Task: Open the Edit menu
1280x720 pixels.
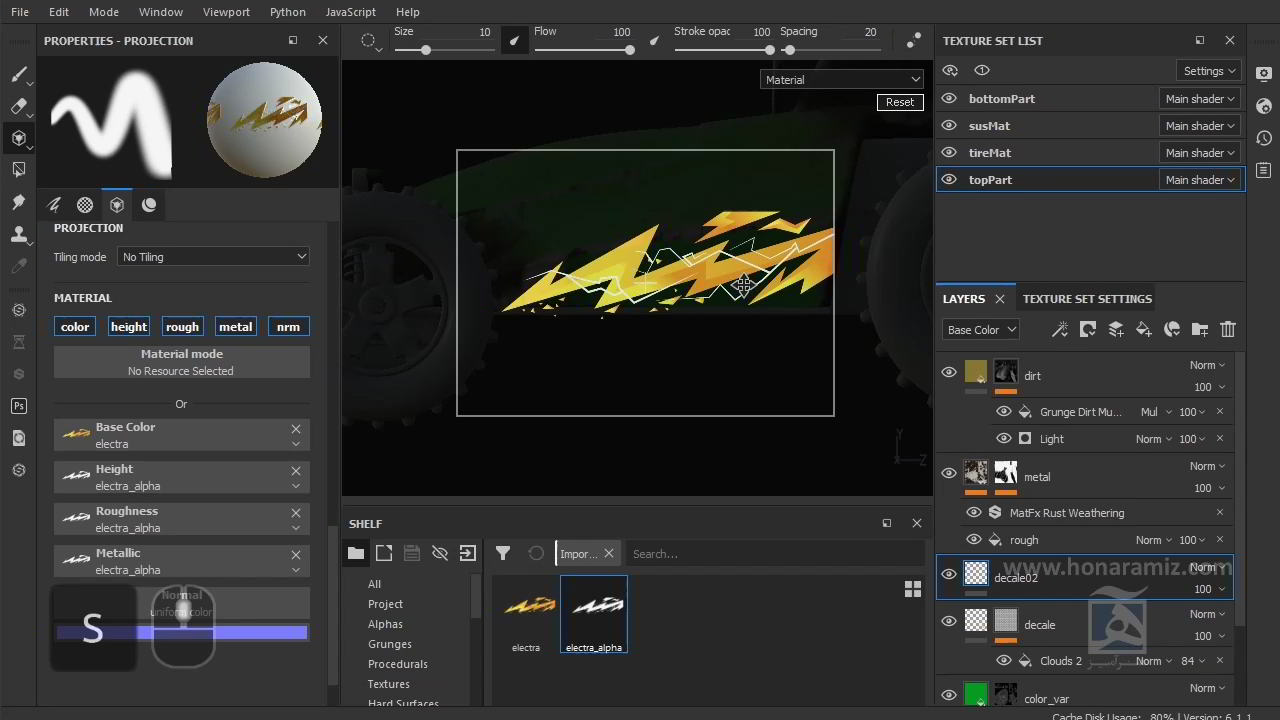Action: [59, 12]
